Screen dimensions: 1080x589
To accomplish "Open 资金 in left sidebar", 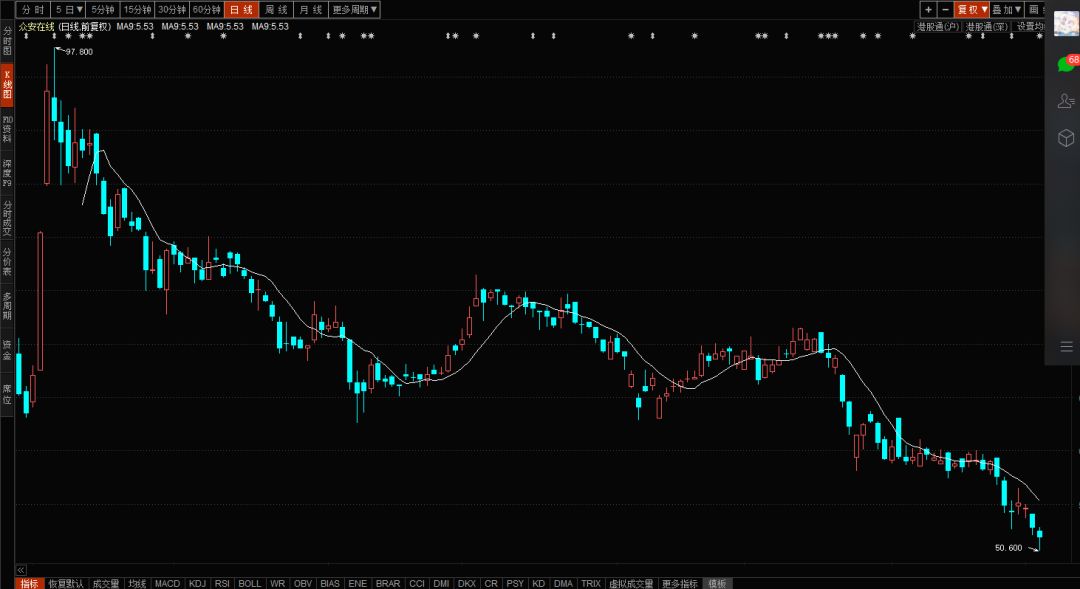I will point(7,350).
